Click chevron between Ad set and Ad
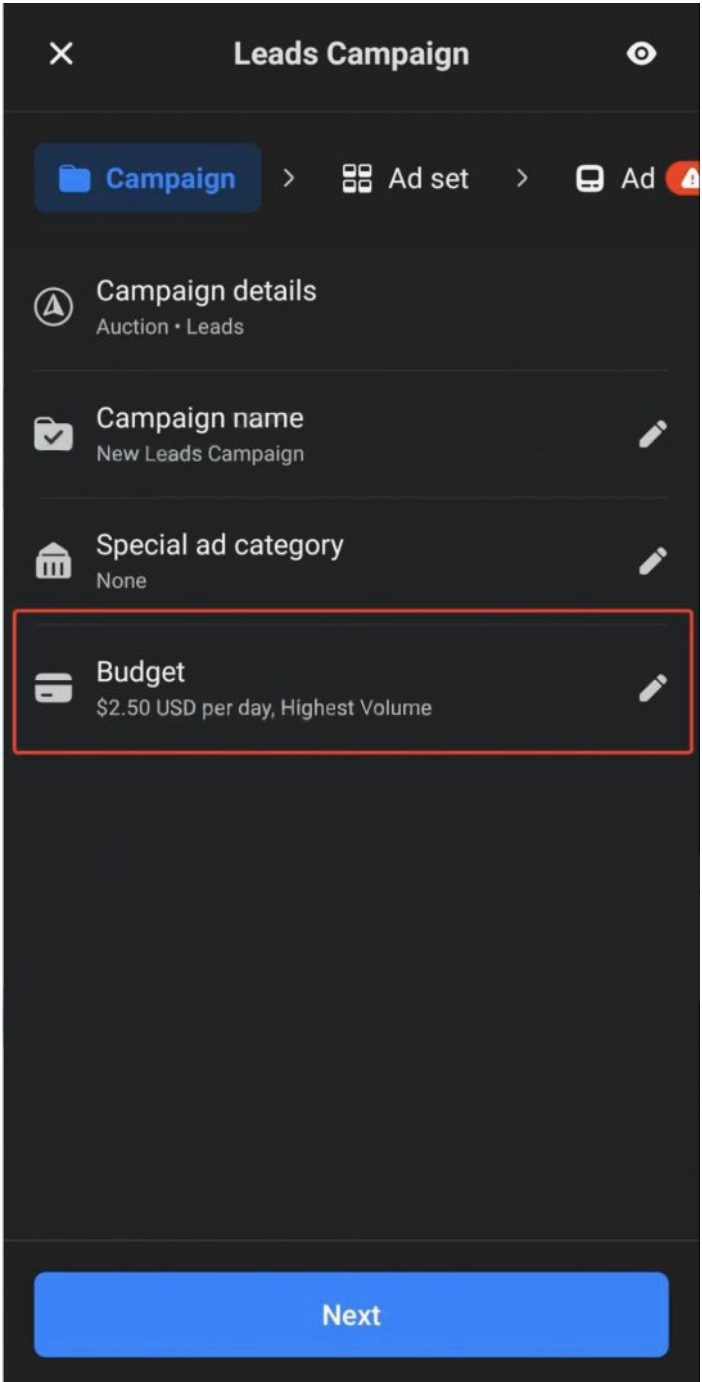 click(x=522, y=179)
